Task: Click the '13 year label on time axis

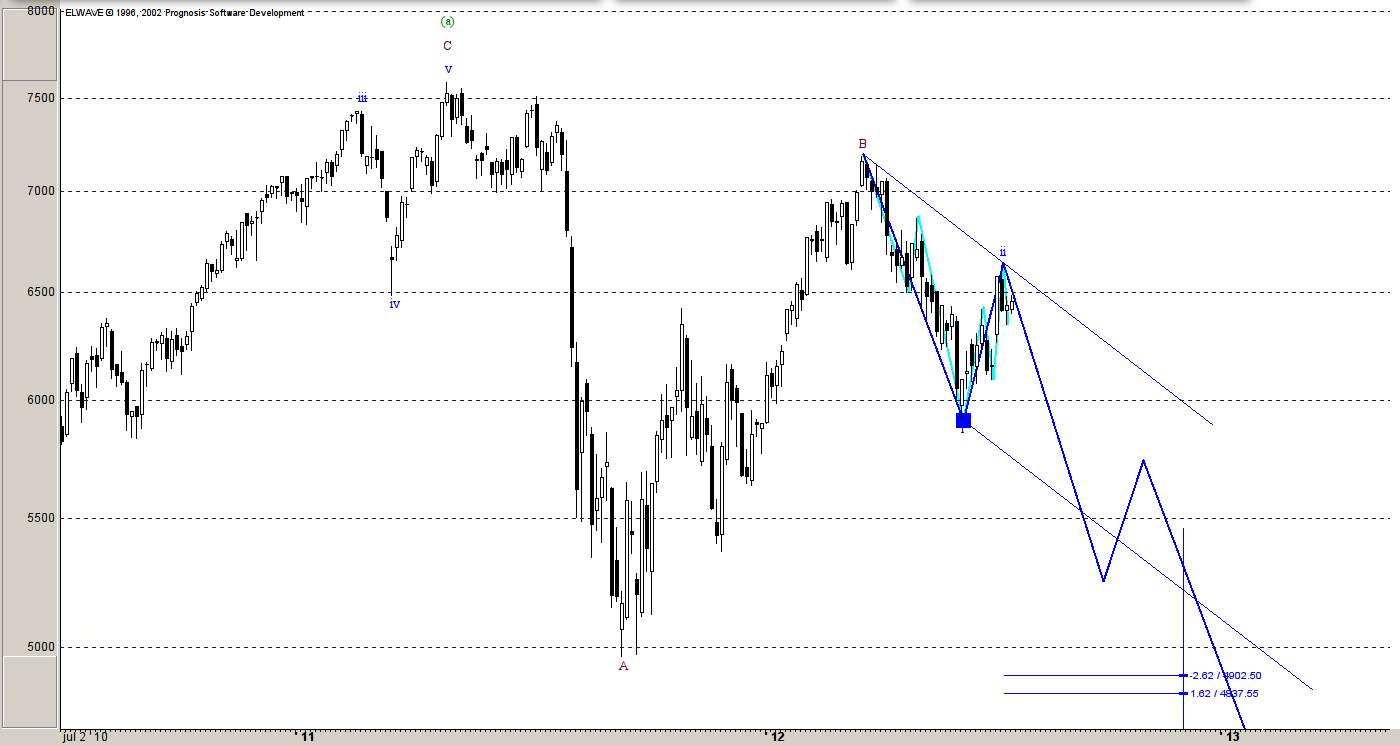Action: (x=1231, y=736)
